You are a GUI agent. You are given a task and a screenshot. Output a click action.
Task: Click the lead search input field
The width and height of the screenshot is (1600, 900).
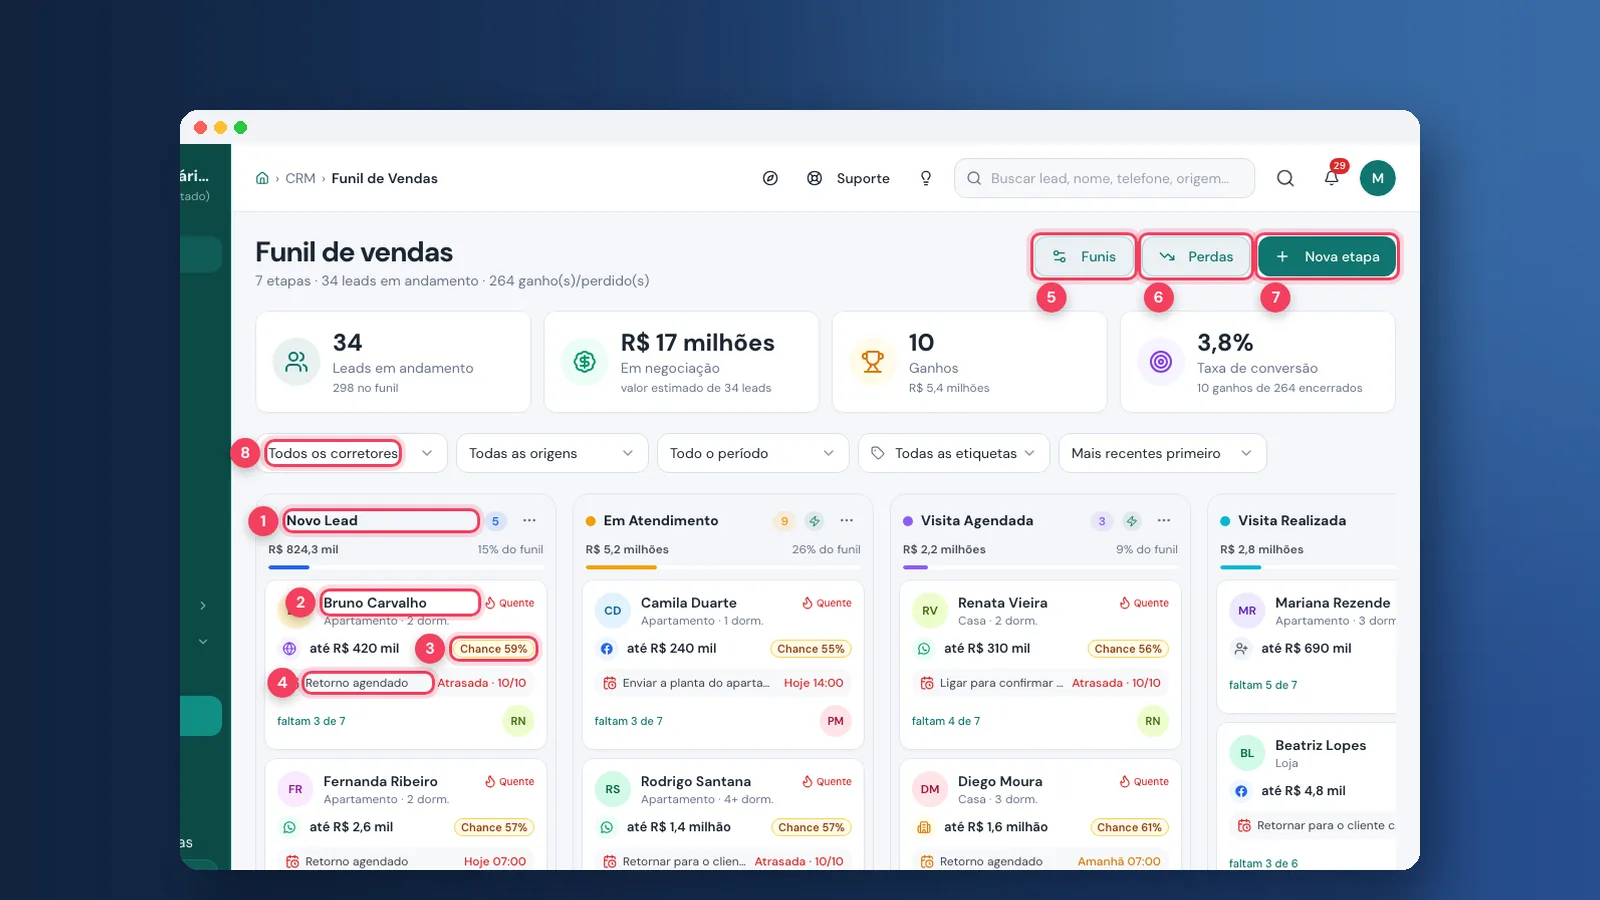pos(1105,178)
